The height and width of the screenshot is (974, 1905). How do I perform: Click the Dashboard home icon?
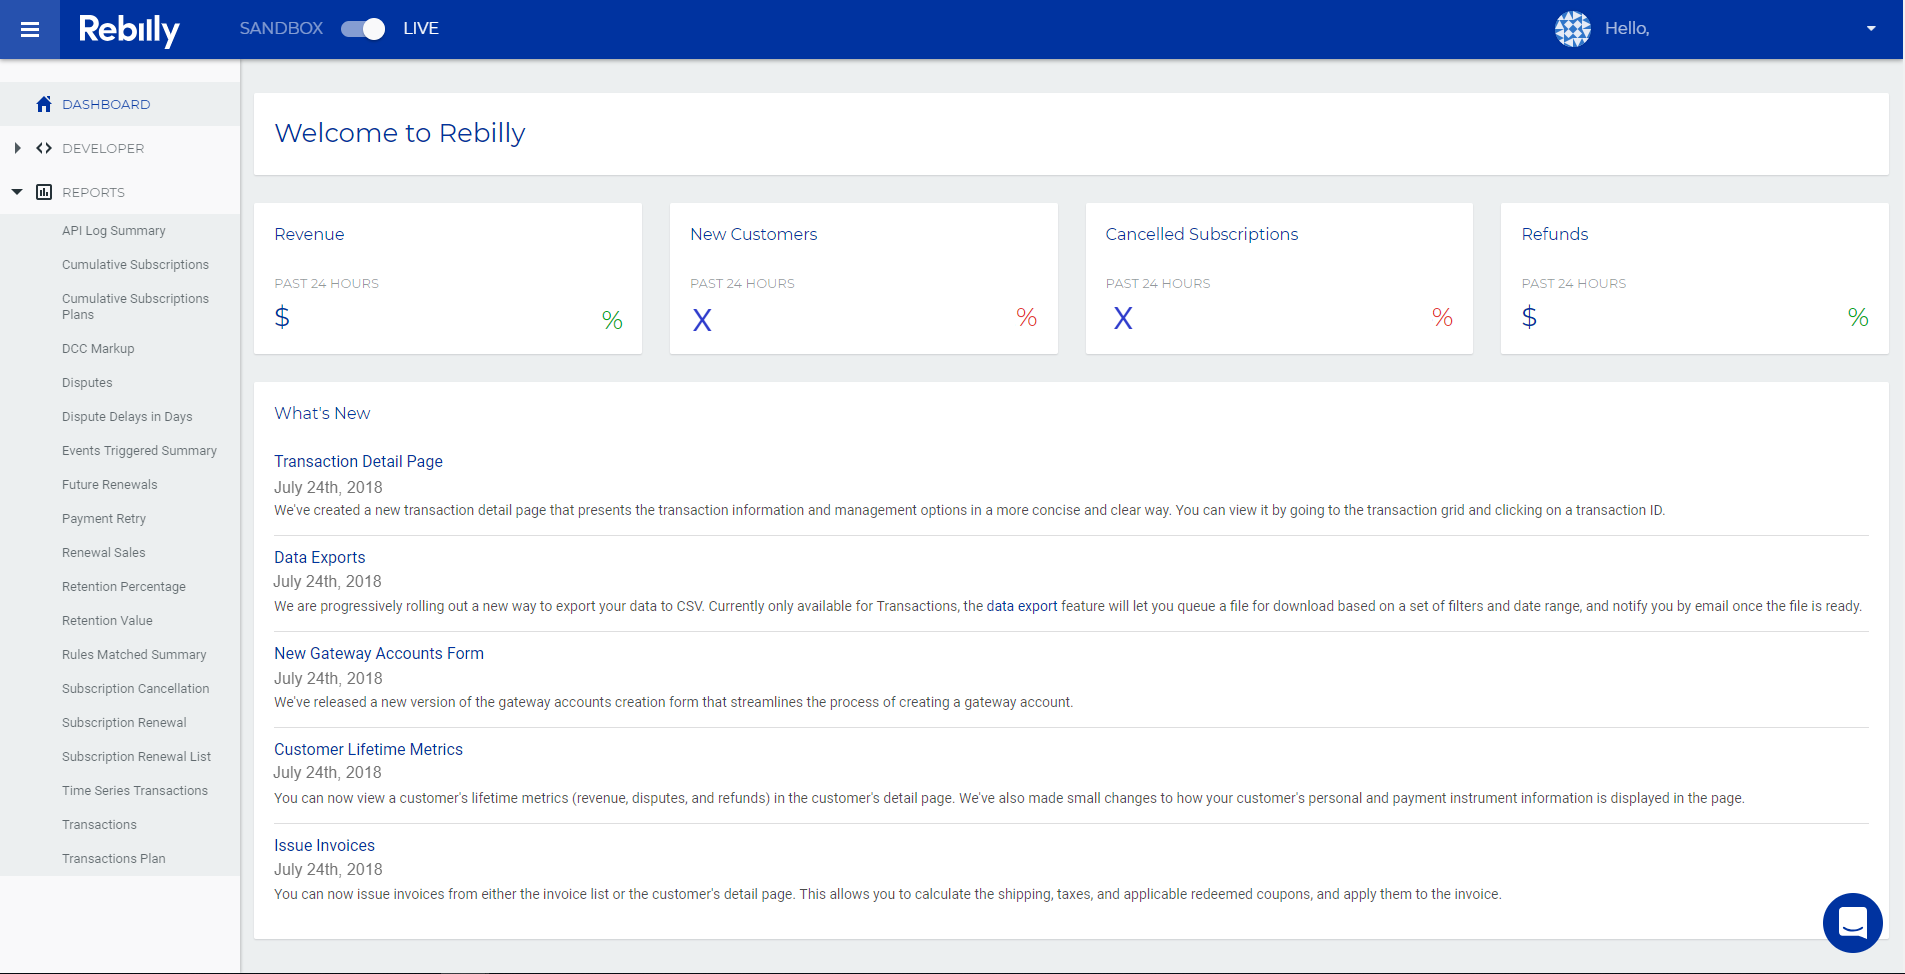pos(44,104)
